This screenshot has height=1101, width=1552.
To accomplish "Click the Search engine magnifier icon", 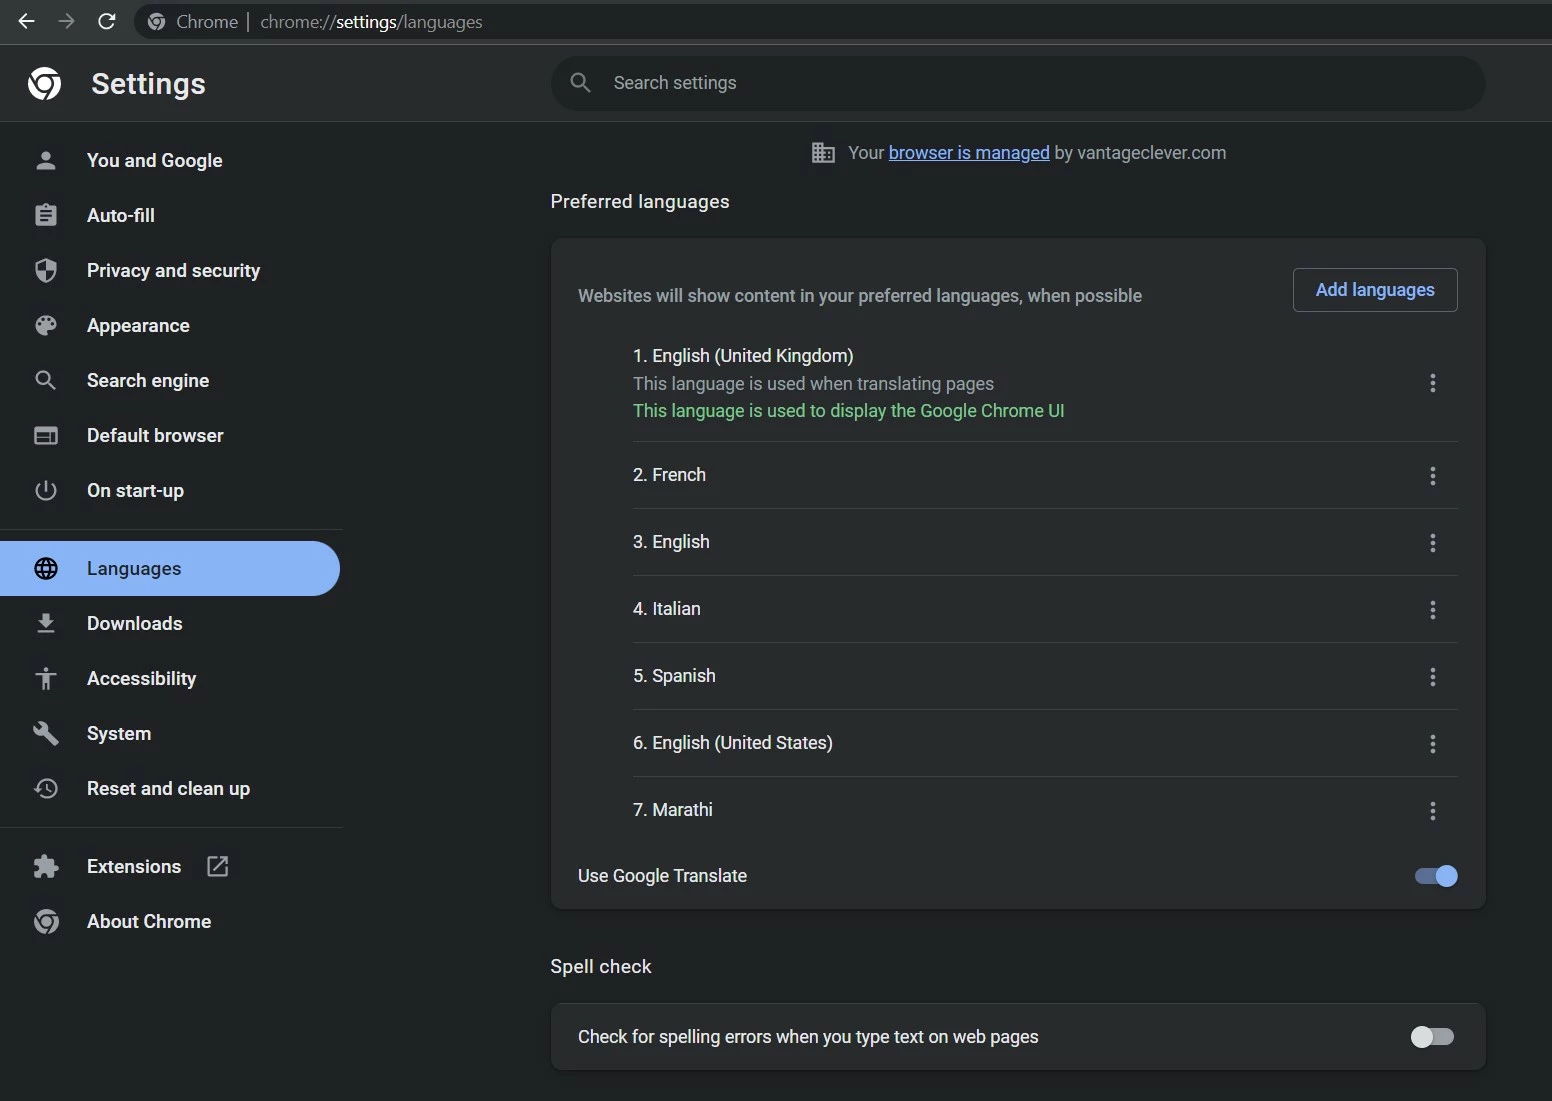I will pos(46,380).
